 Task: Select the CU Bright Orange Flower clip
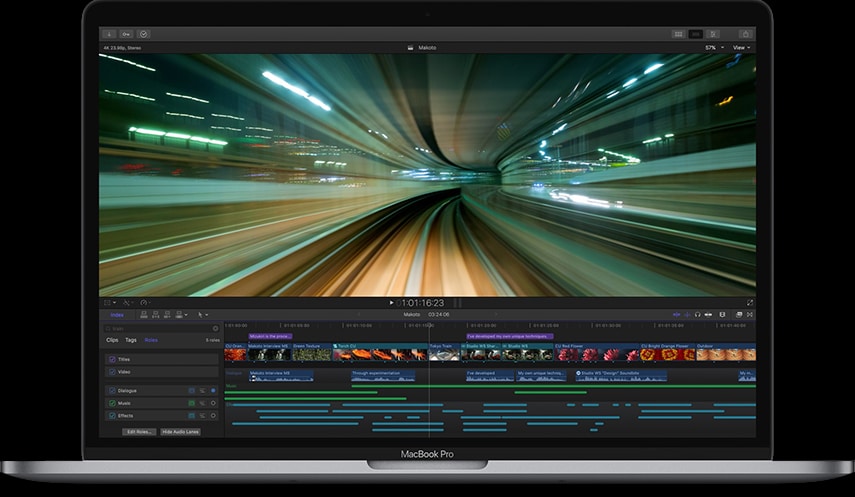pyautogui.click(x=667, y=353)
